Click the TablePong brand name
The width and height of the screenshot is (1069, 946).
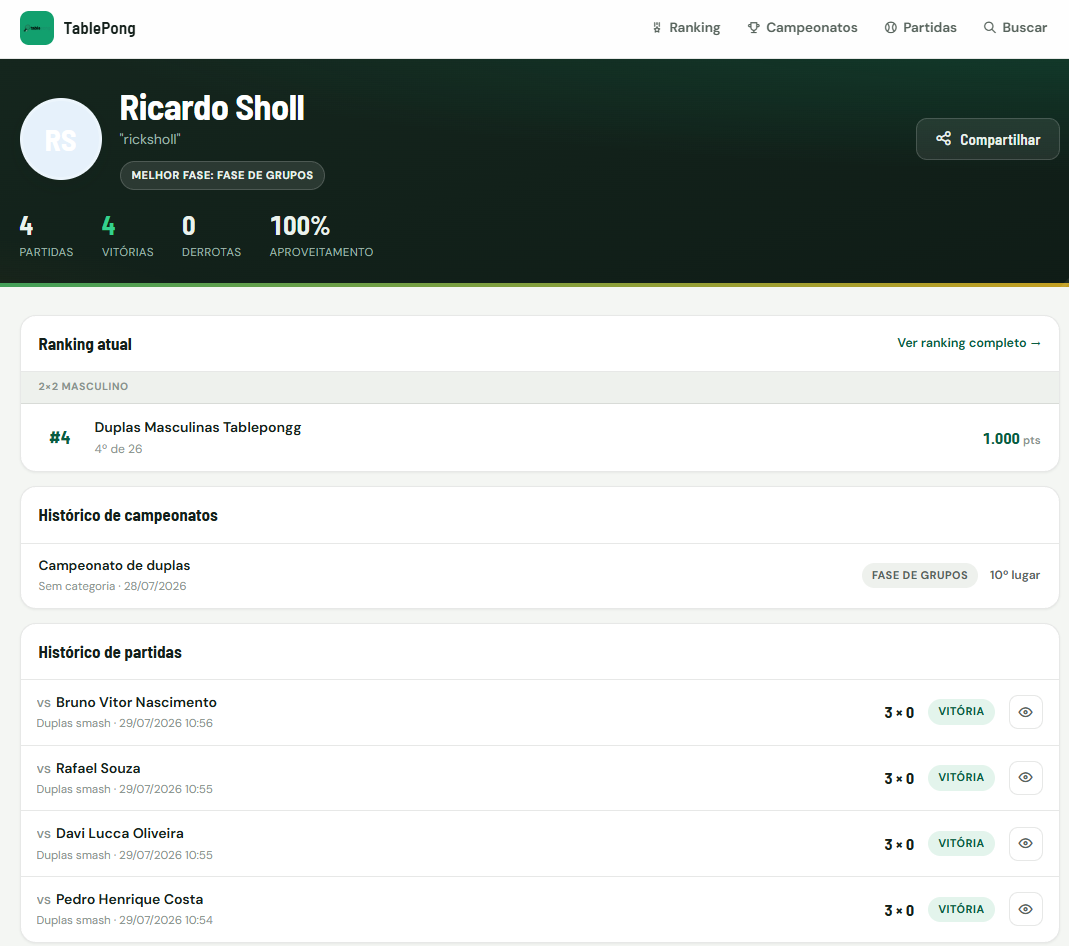pyautogui.click(x=100, y=29)
